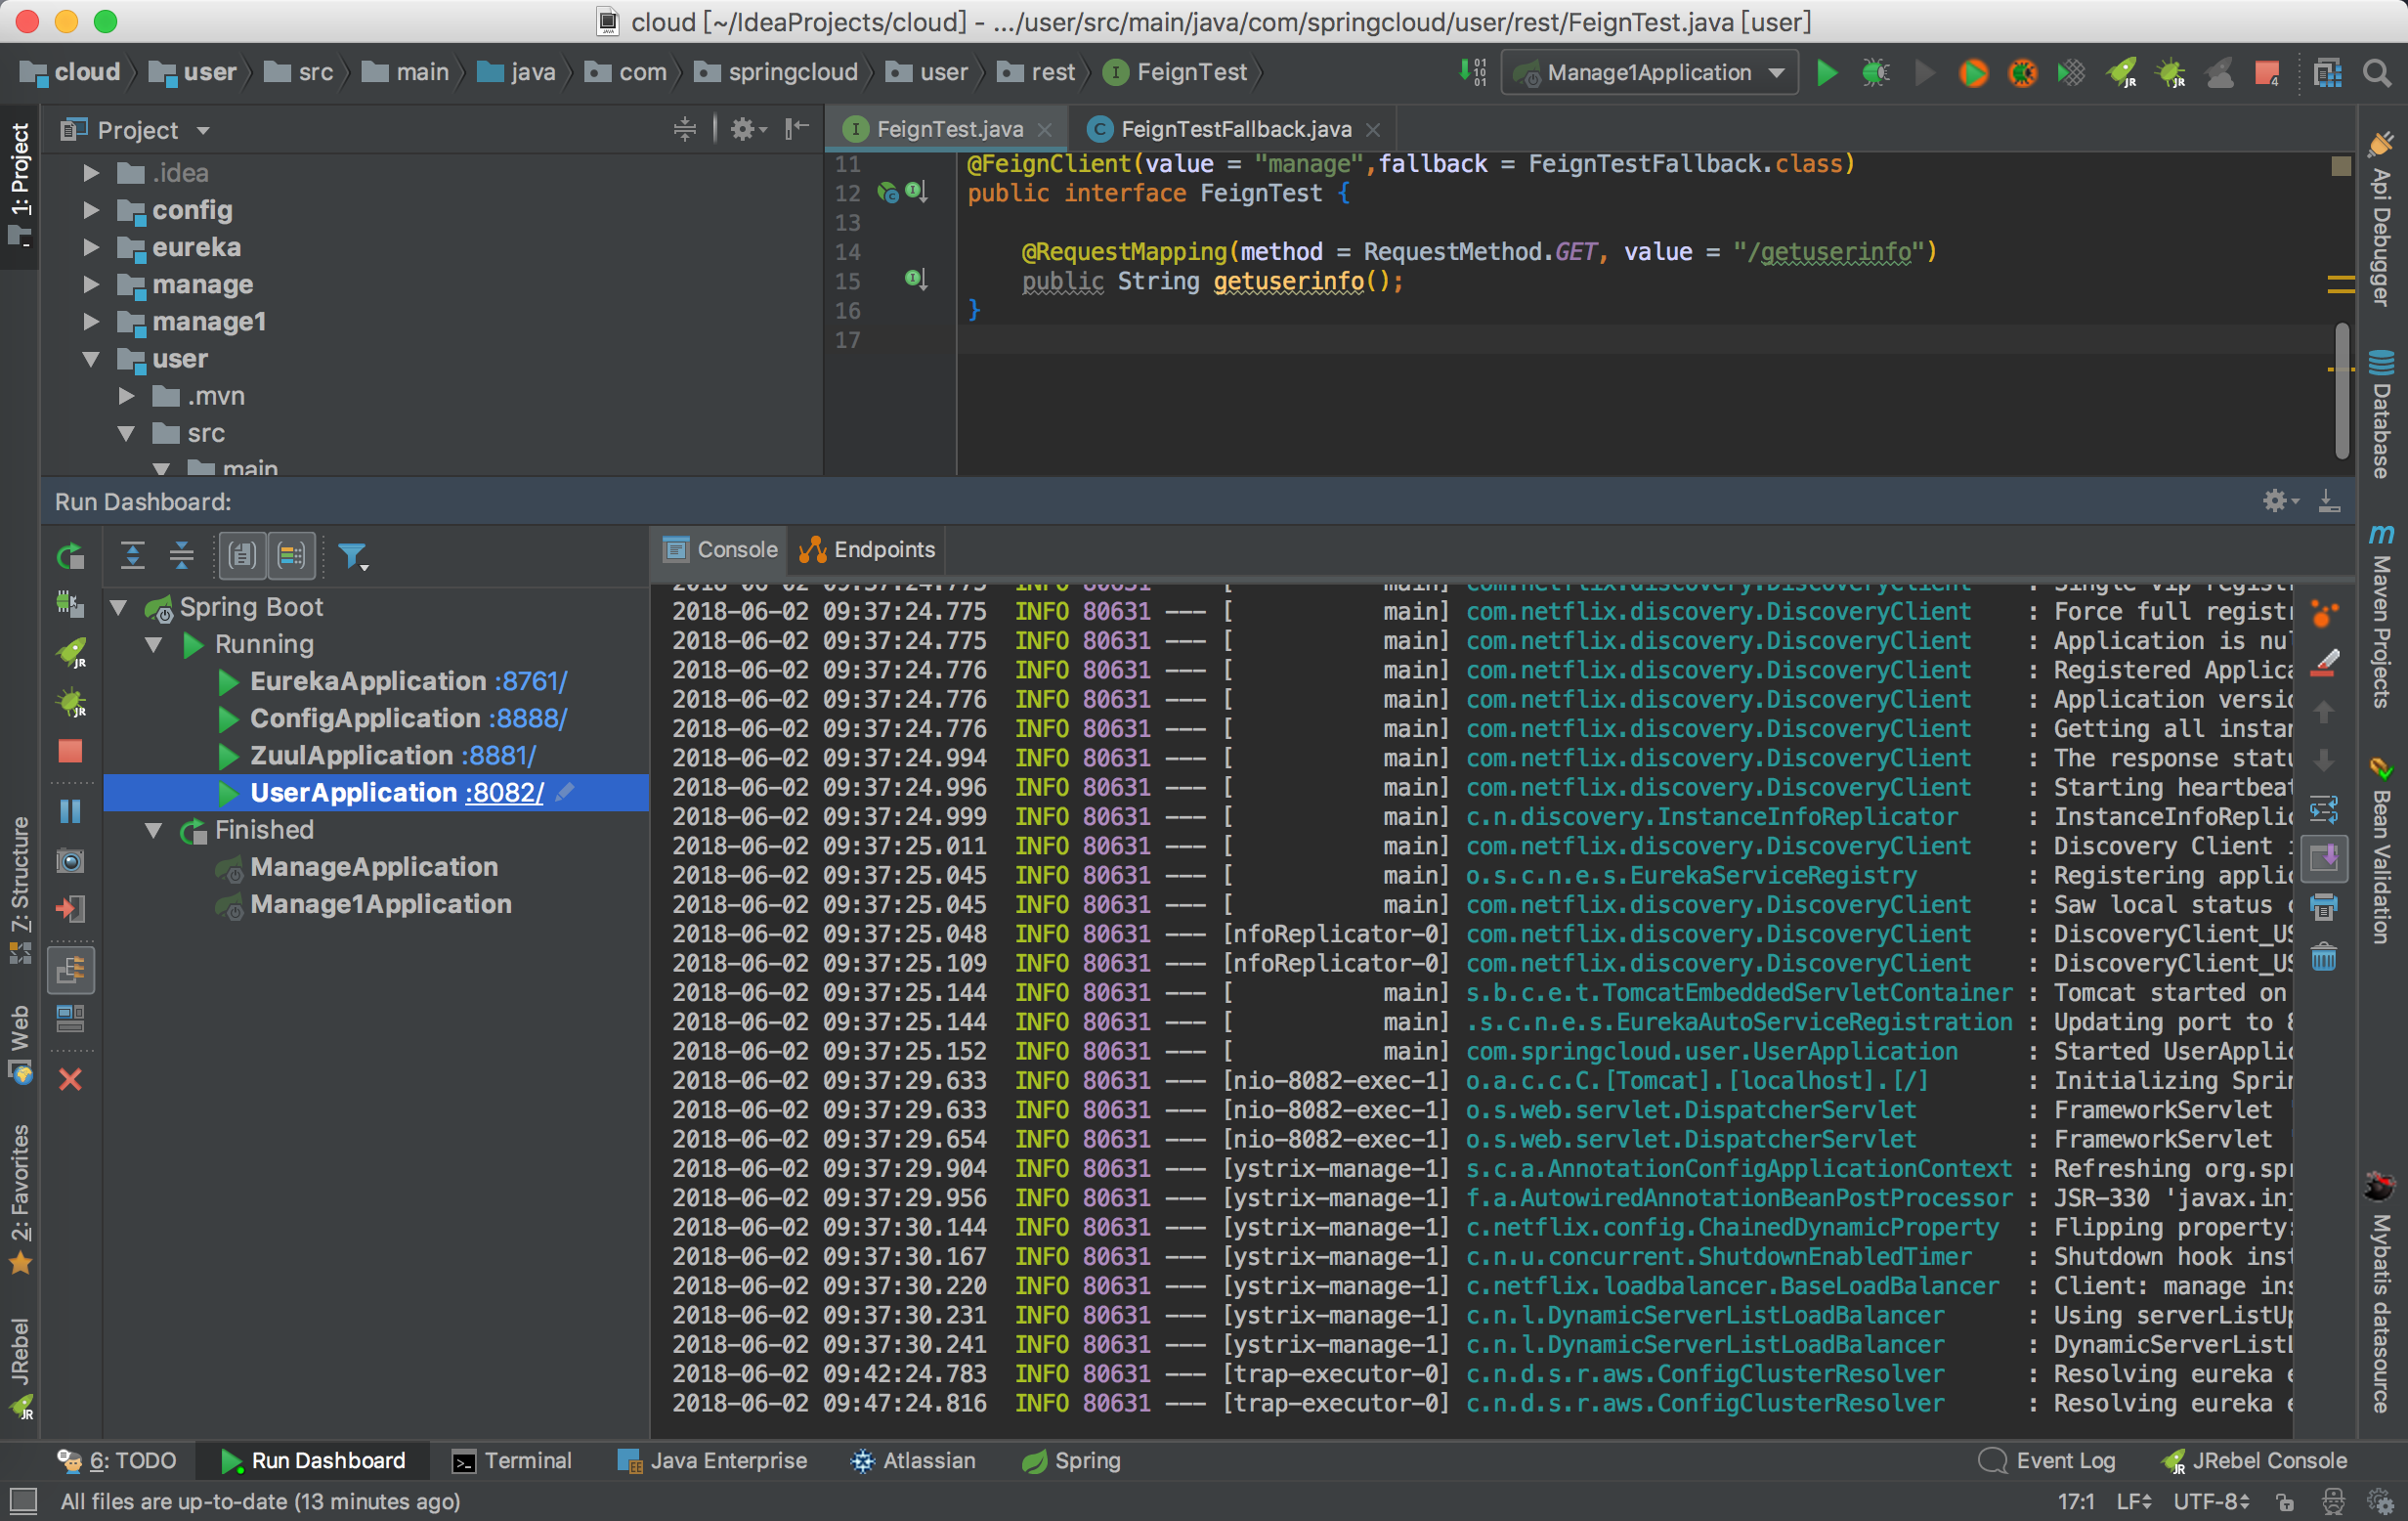Click the editor vertical scrollbar
This screenshot has height=1521, width=2408.
point(2340,390)
